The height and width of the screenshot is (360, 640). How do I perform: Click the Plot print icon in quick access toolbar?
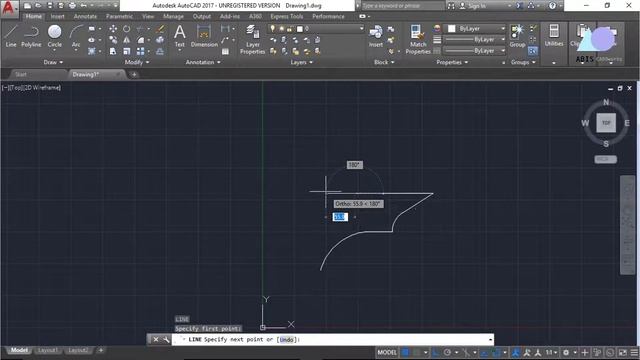coord(72,6)
